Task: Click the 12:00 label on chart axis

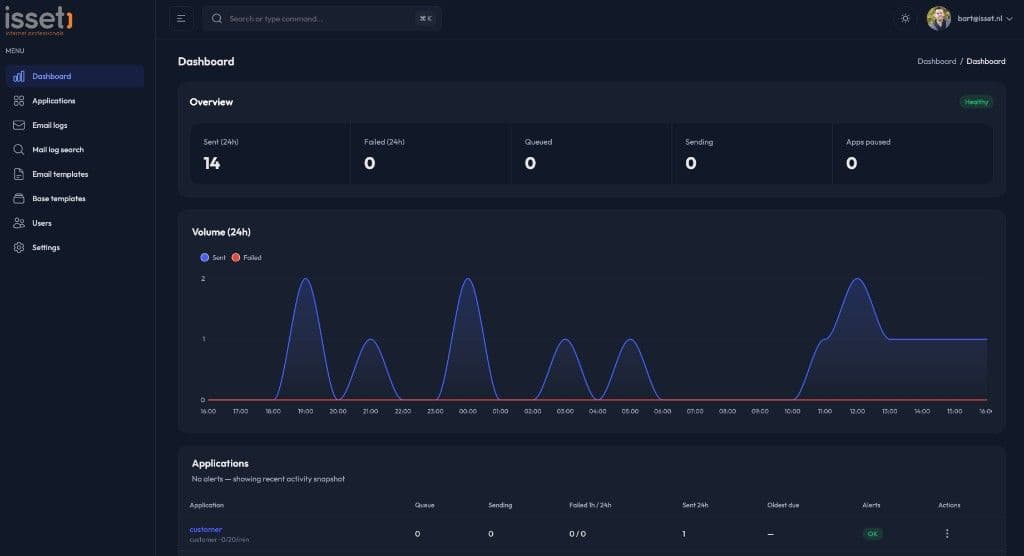Action: tap(857, 412)
